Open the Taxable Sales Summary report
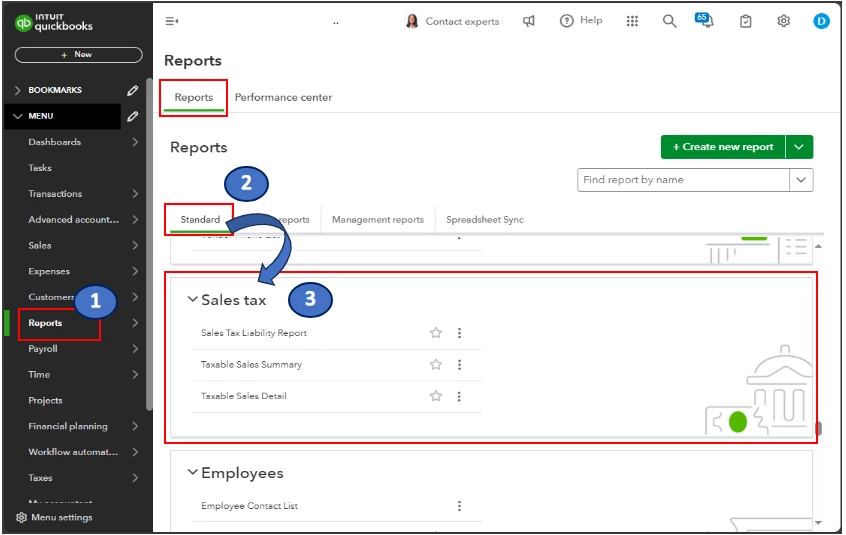Screen dimensions: 846x535 (251, 365)
